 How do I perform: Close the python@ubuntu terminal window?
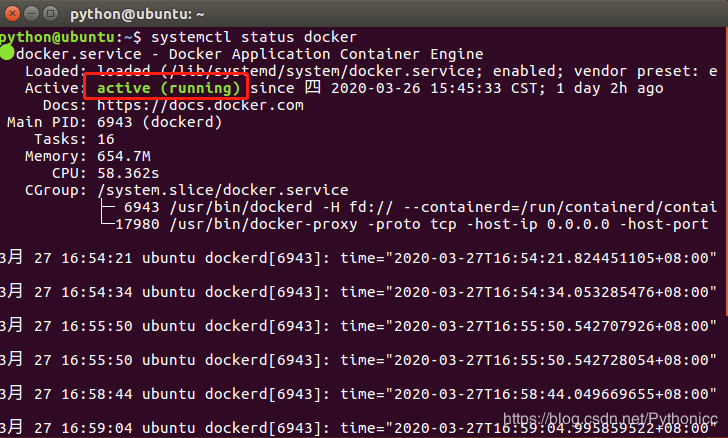point(12,13)
